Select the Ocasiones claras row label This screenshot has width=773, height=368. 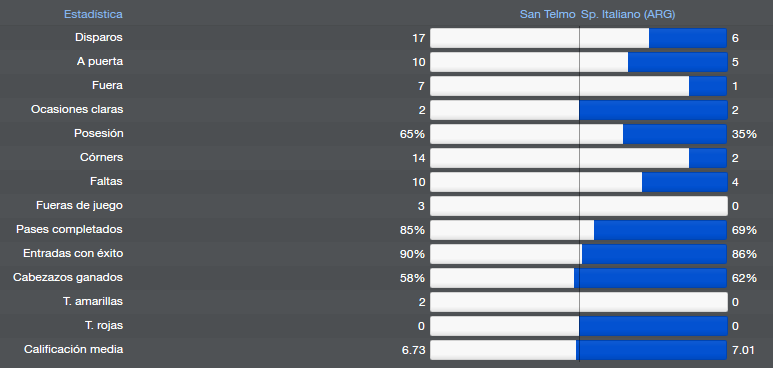coord(77,110)
